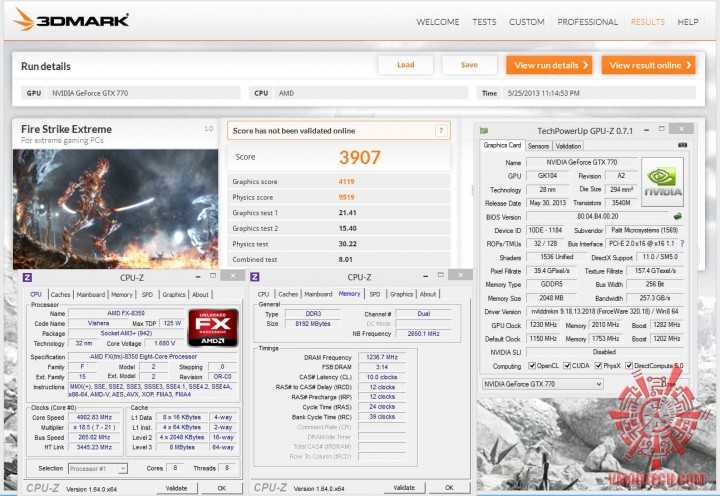Screen dimensions: 720x496
Task: Click the Load button
Action: pos(405,65)
